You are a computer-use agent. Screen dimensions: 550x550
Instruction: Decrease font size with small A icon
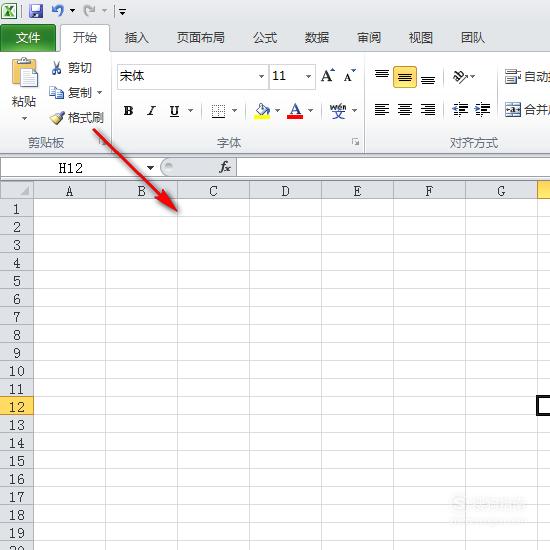coord(349,75)
